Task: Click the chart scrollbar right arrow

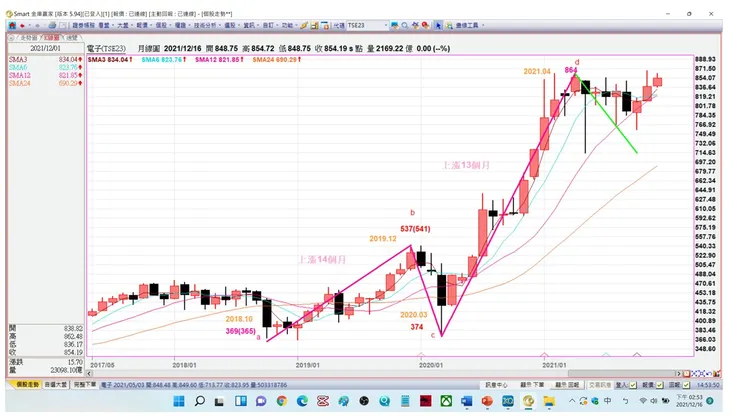Action: [679, 374]
